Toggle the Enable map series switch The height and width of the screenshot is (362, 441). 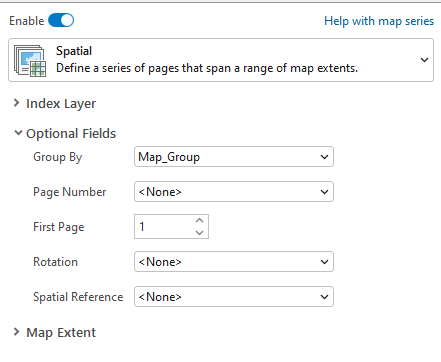[x=61, y=21]
